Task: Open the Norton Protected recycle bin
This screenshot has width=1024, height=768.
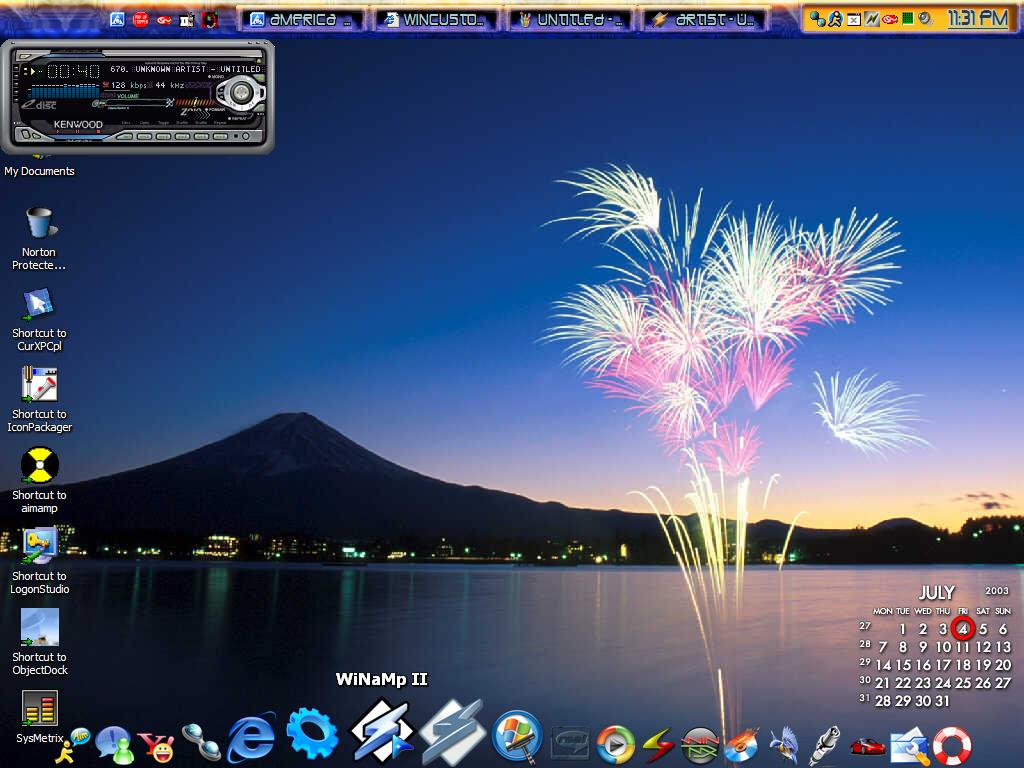Action: pos(39,238)
